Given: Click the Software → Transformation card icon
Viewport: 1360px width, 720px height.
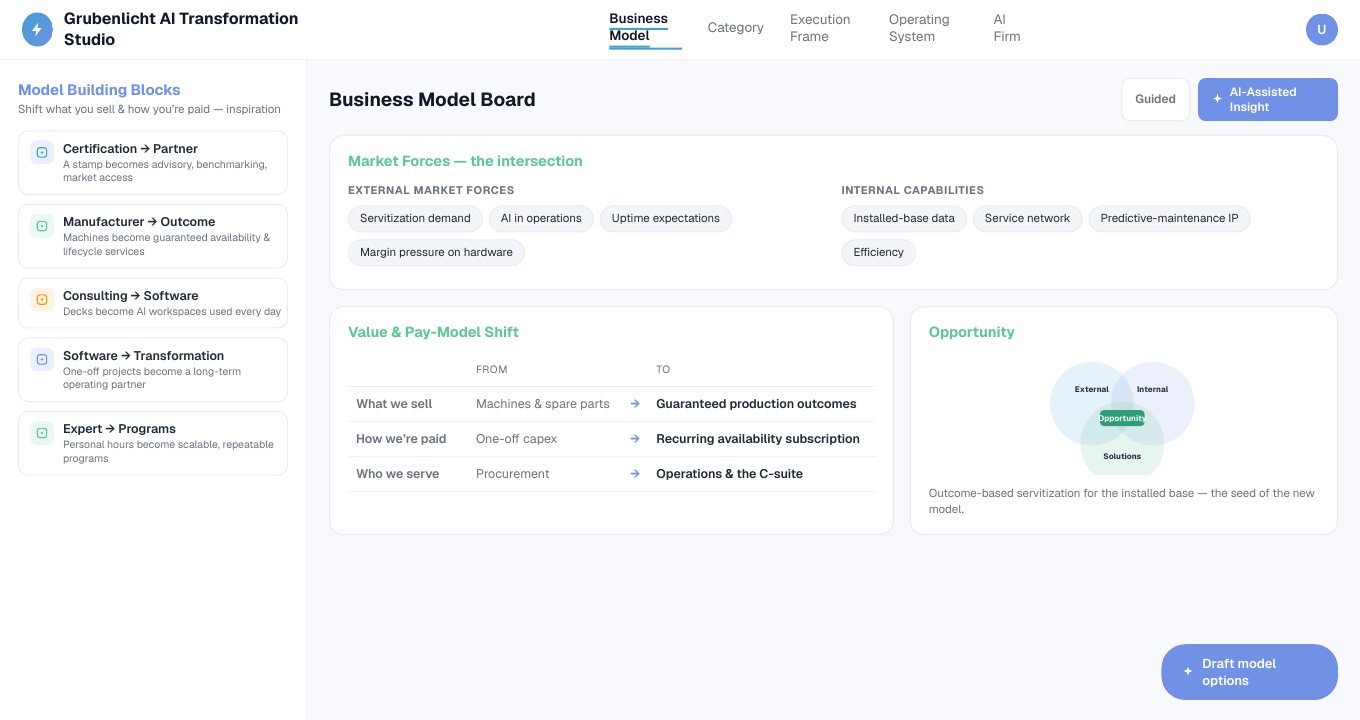Looking at the screenshot, I should click(42, 359).
